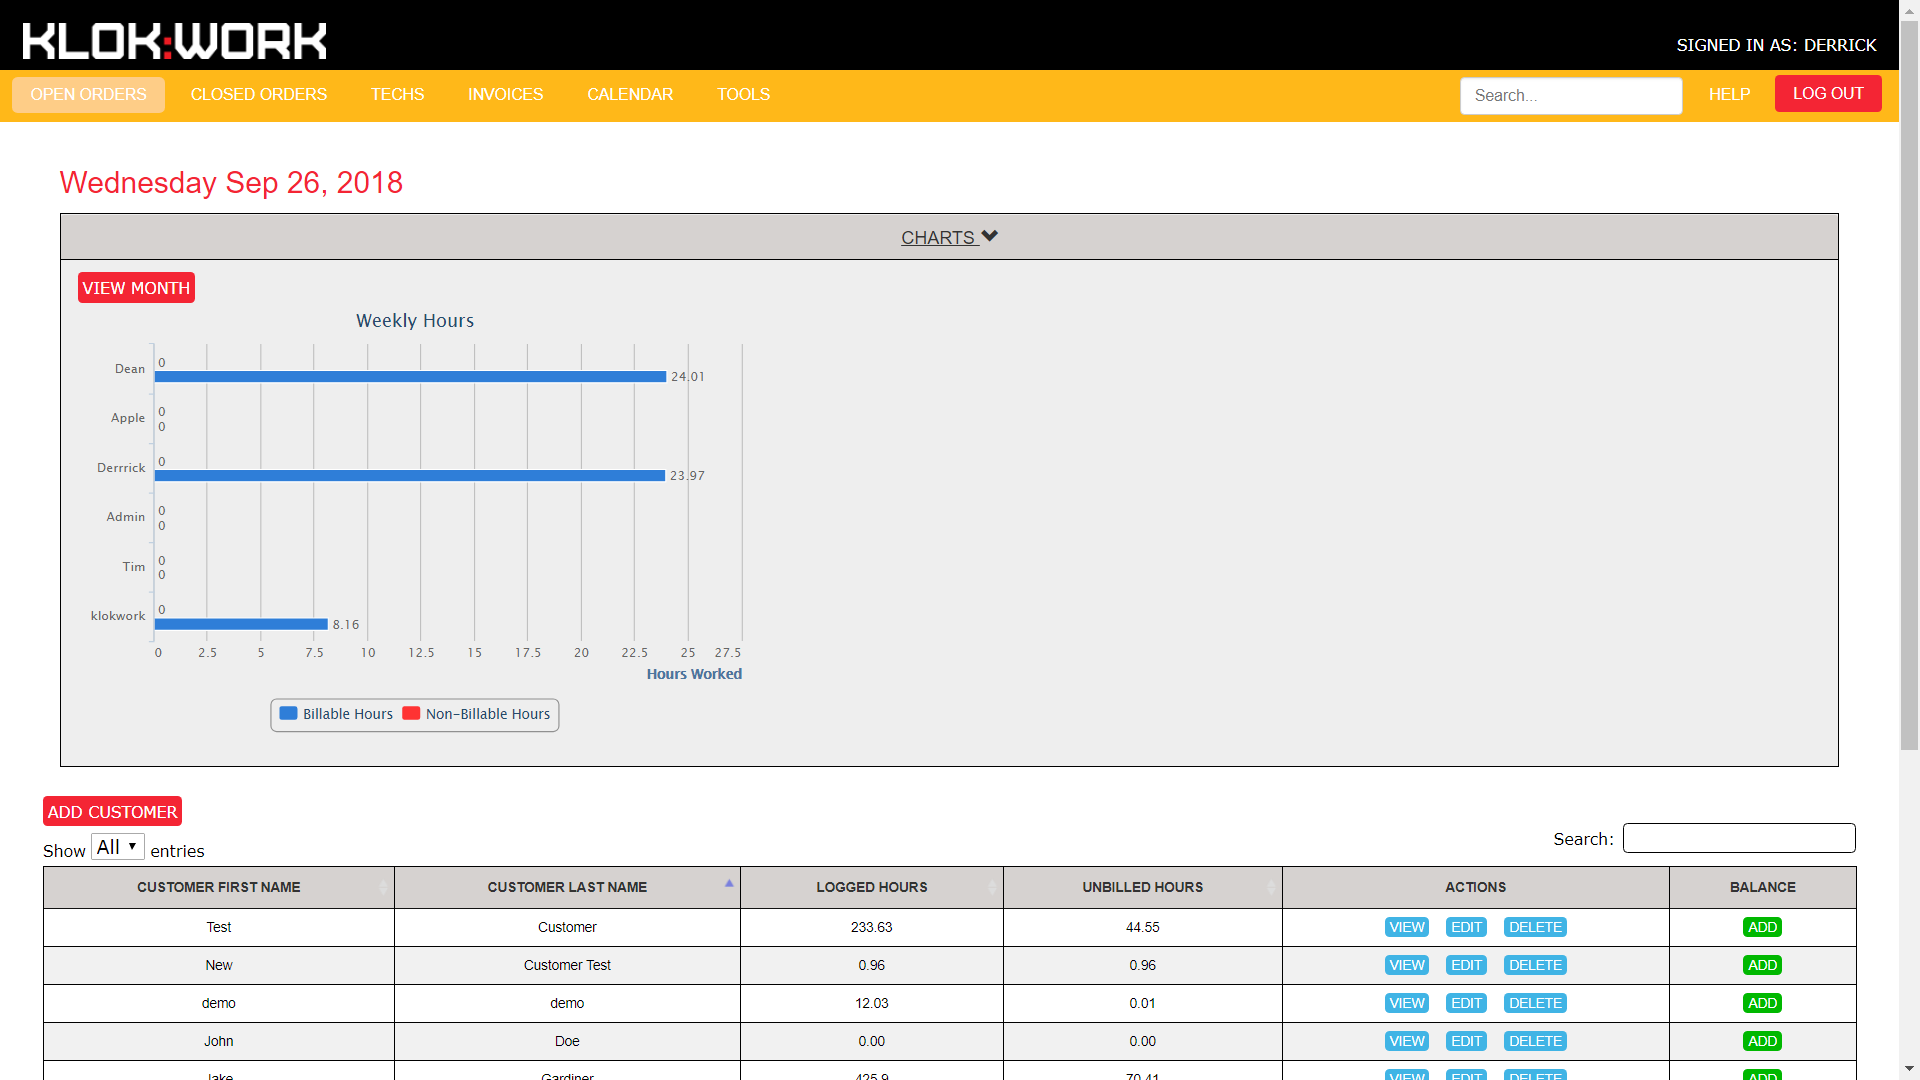Add balance for John Doe
This screenshot has height=1080, width=1920.
(1762, 1041)
